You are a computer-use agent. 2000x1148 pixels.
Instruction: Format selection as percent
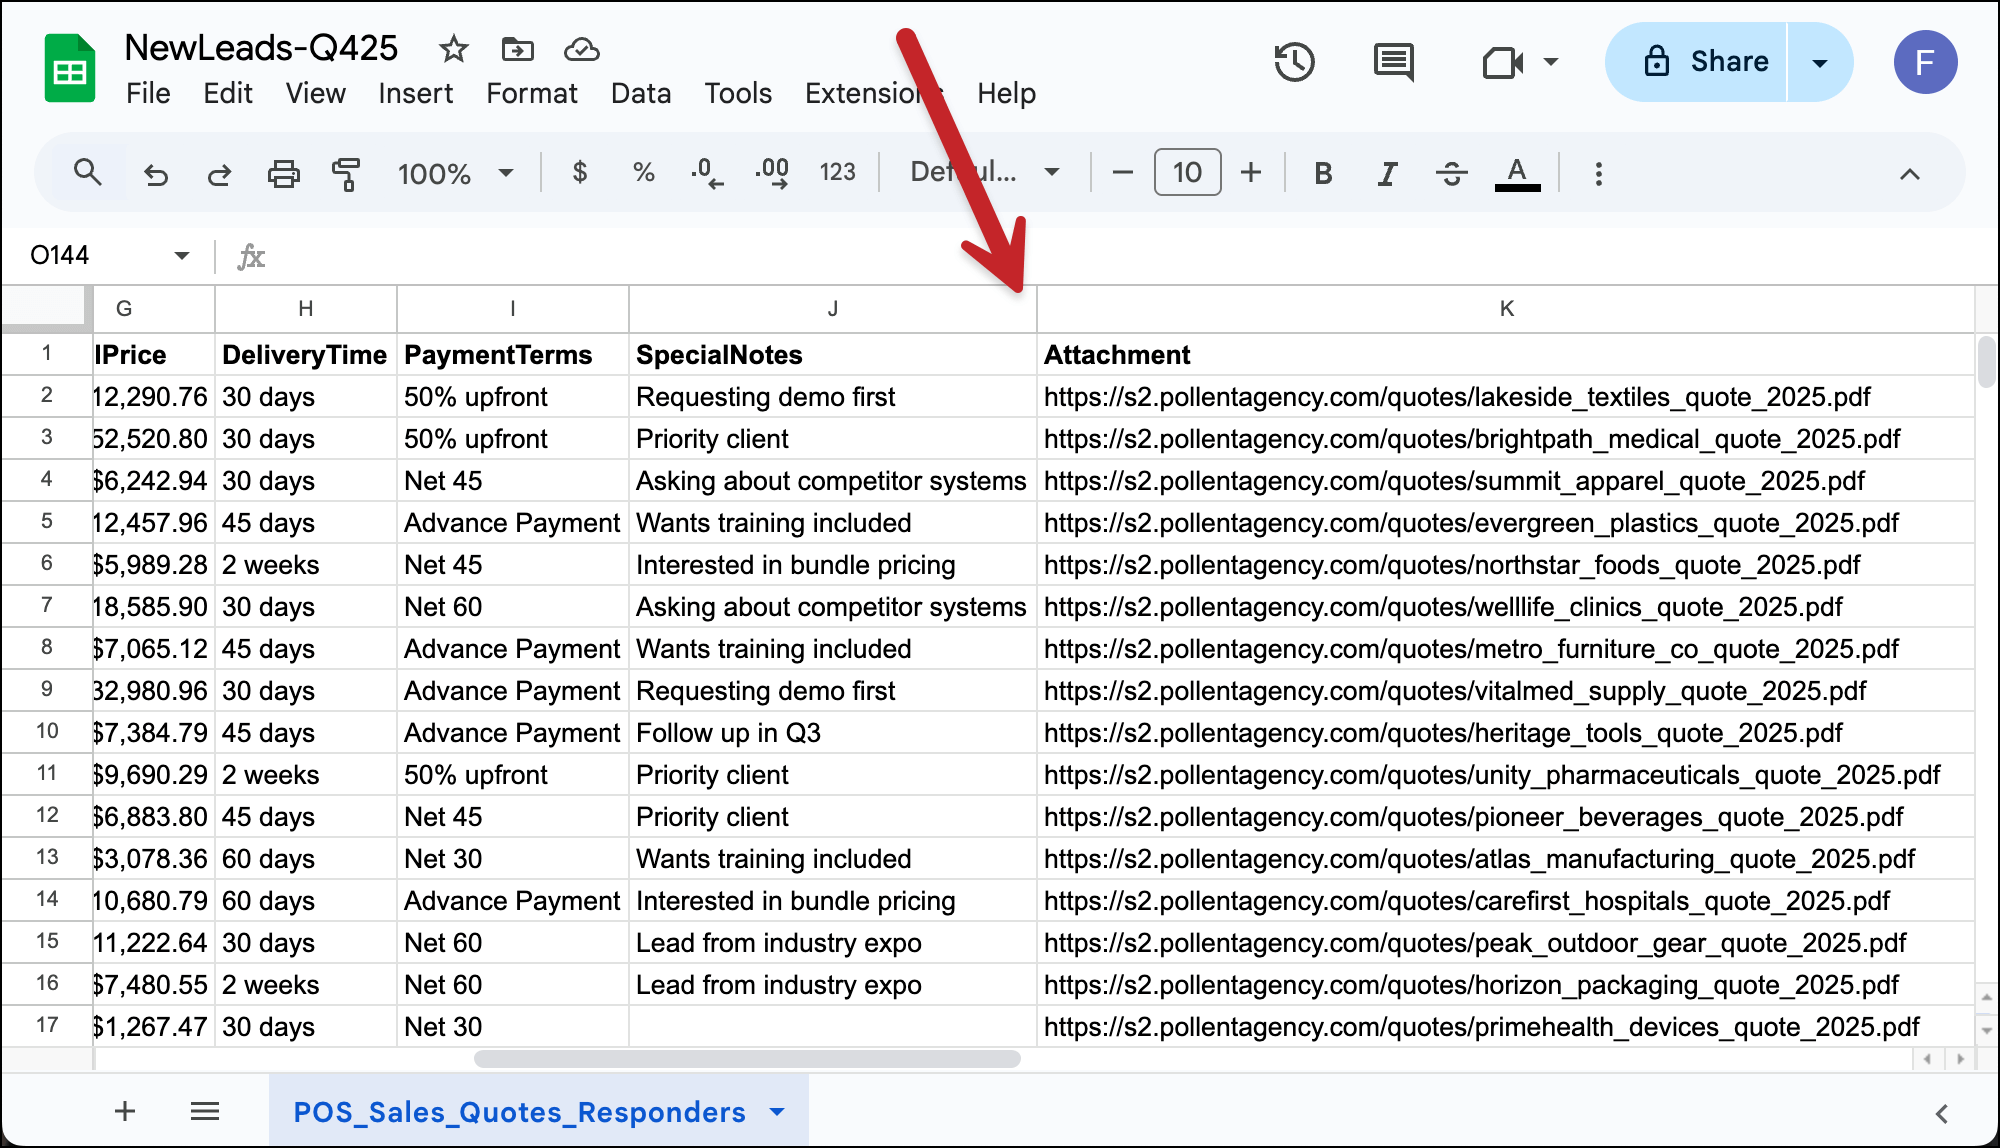(x=642, y=172)
